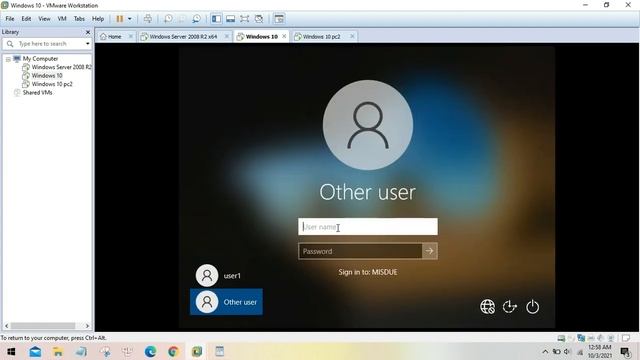The height and width of the screenshot is (360, 640).
Task: Click the Sign in to: MISDUE text
Action: [x=368, y=272]
